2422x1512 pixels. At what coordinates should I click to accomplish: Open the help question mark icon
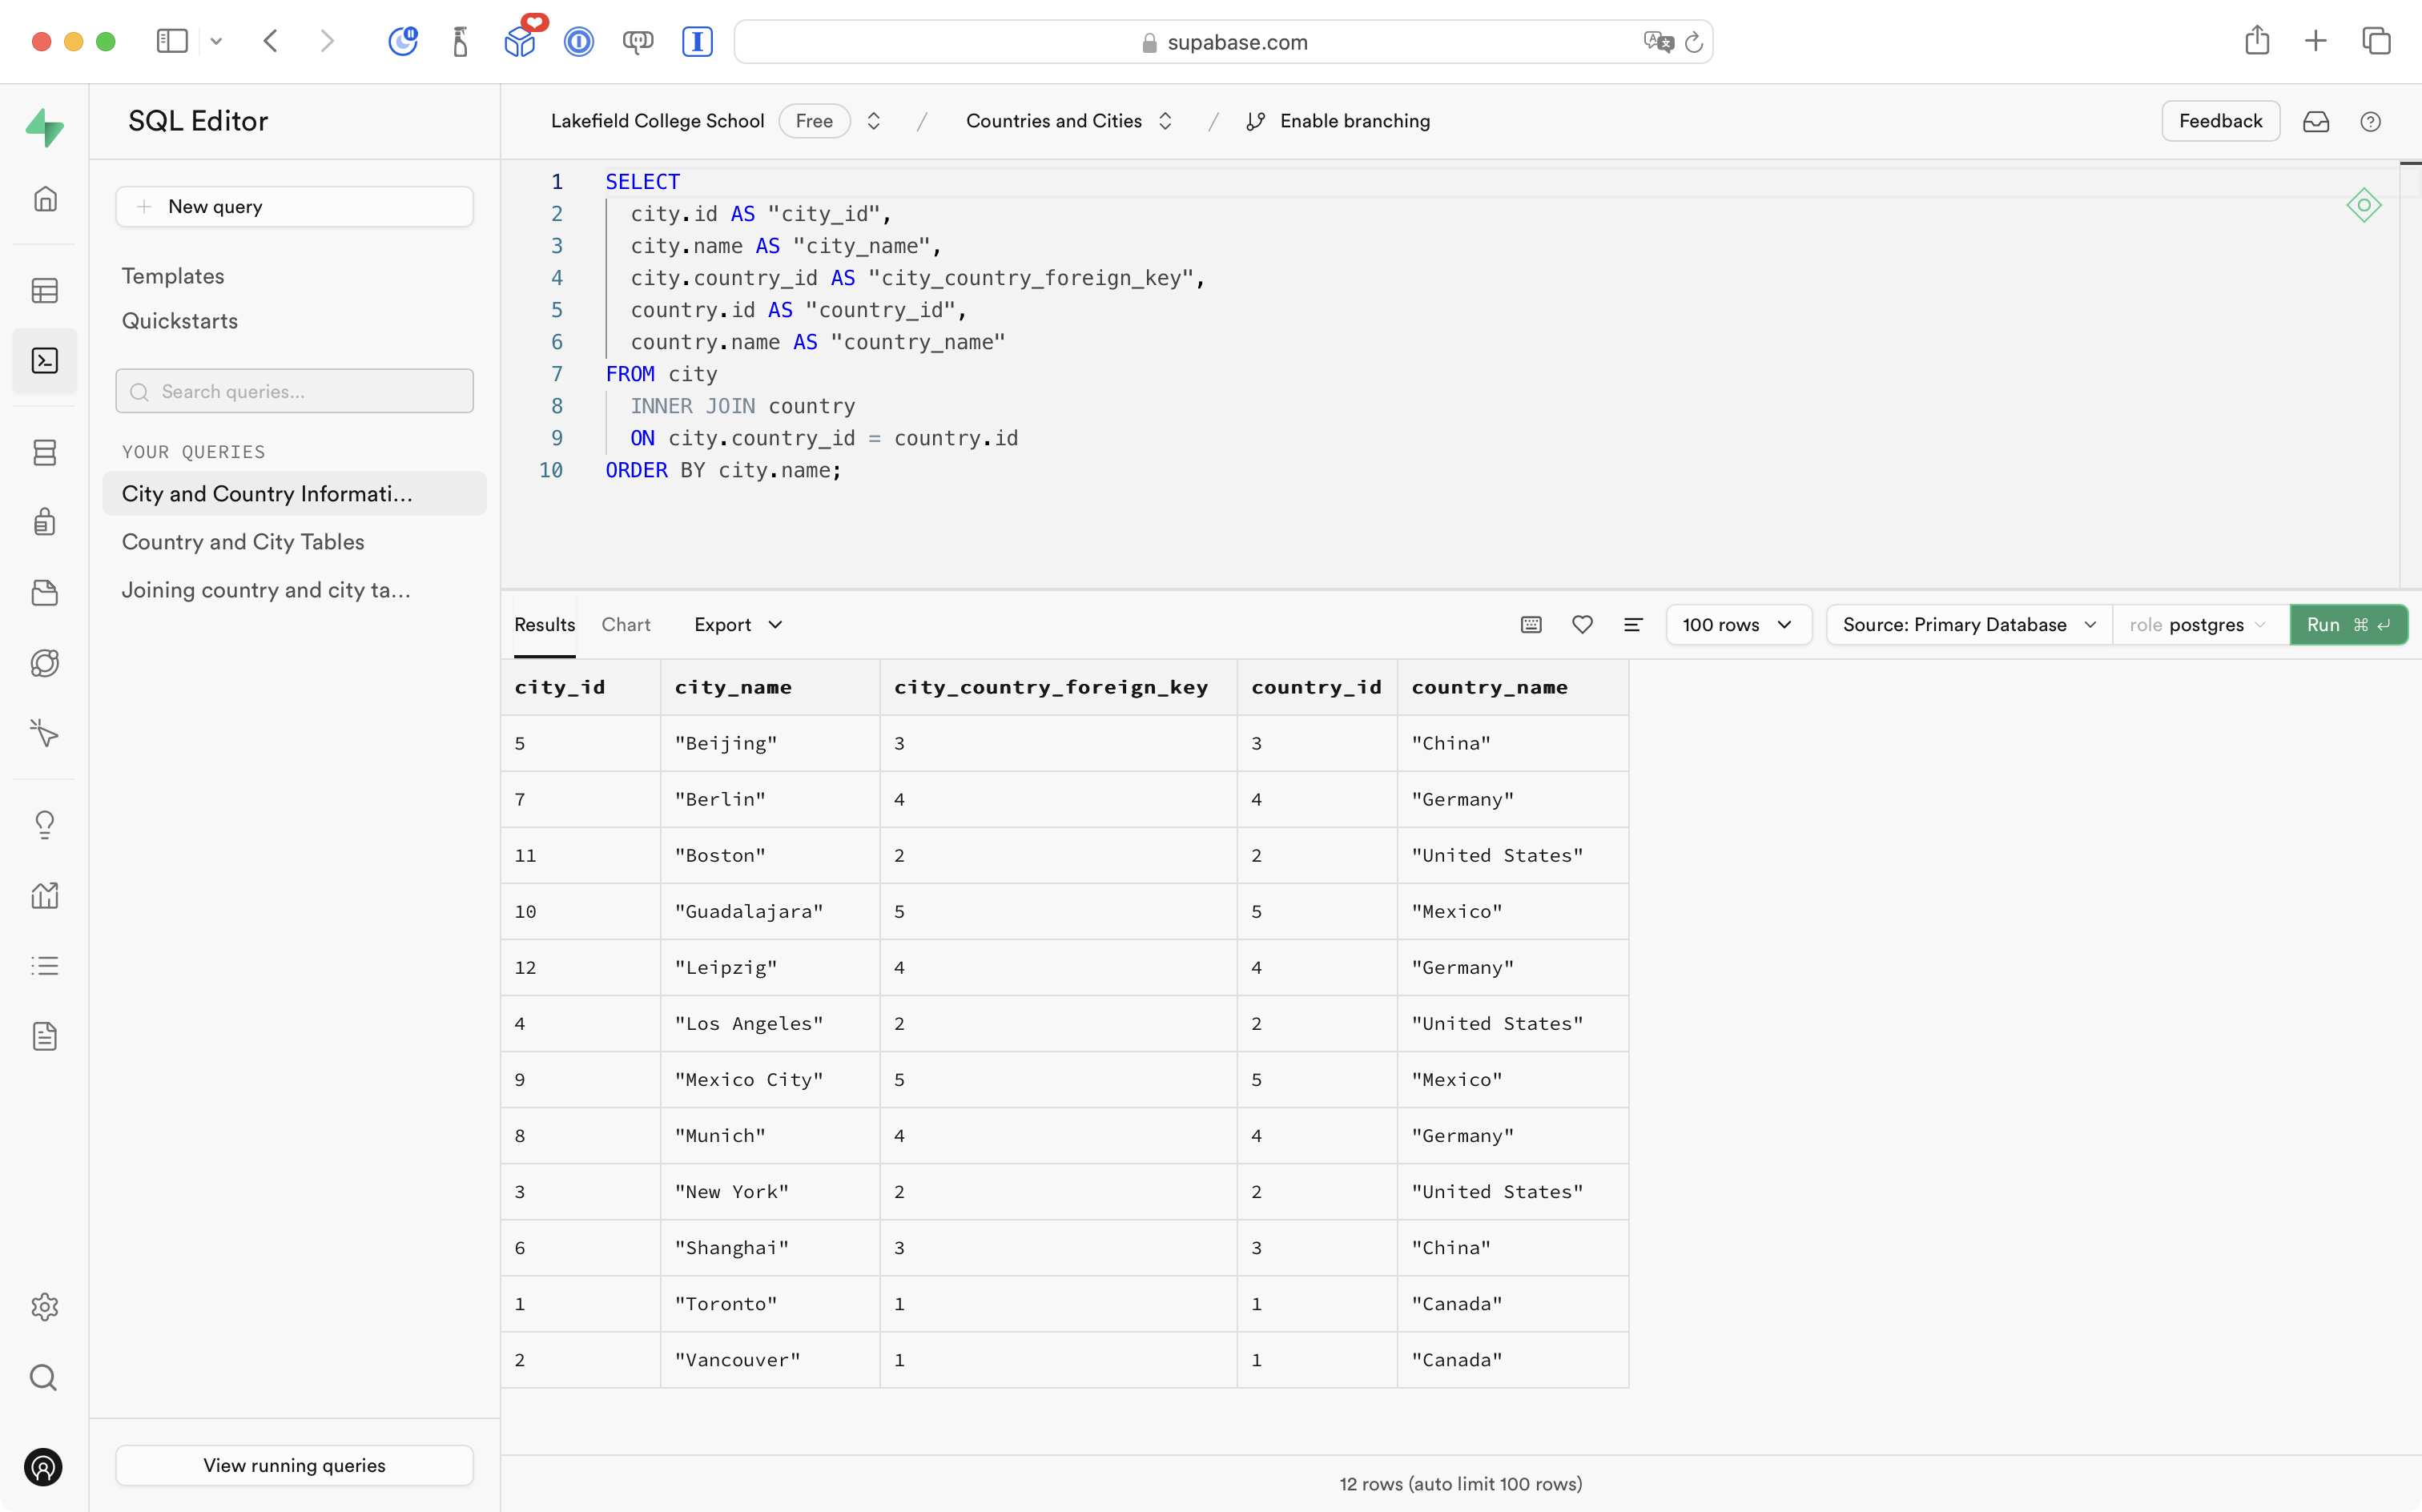pos(2370,121)
